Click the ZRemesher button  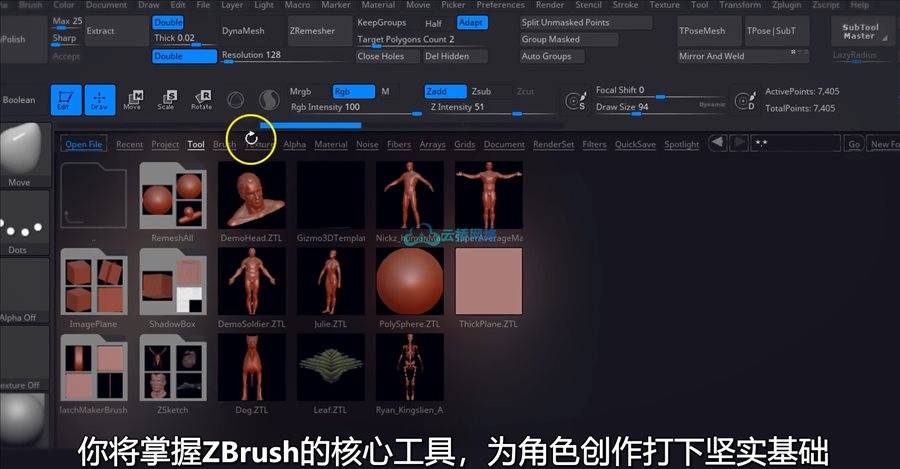320,31
